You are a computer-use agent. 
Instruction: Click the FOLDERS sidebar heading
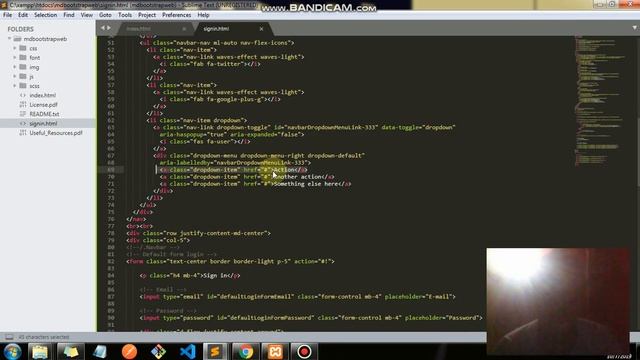click(x=20, y=29)
